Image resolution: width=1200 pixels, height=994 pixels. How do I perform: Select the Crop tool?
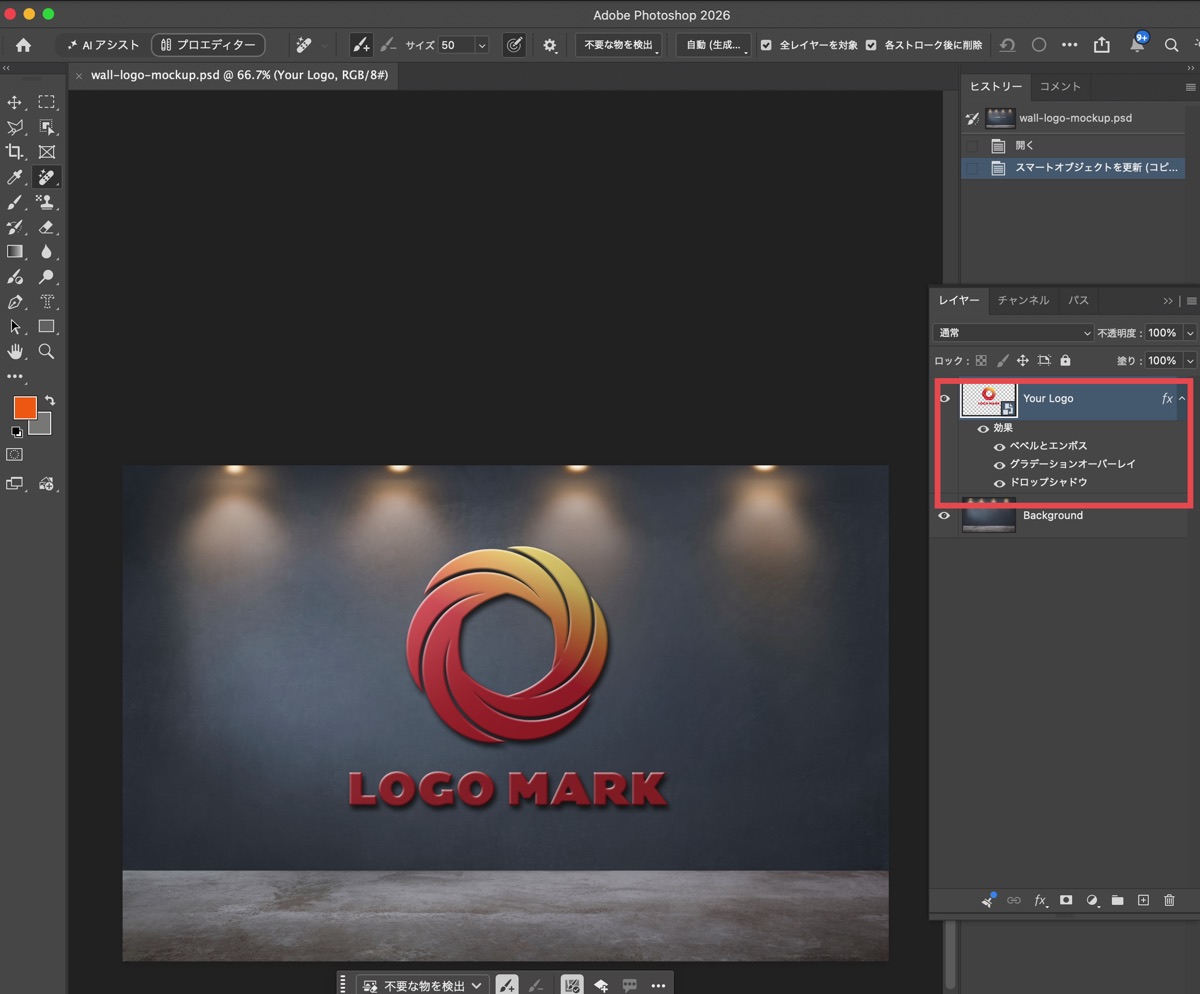click(15, 152)
